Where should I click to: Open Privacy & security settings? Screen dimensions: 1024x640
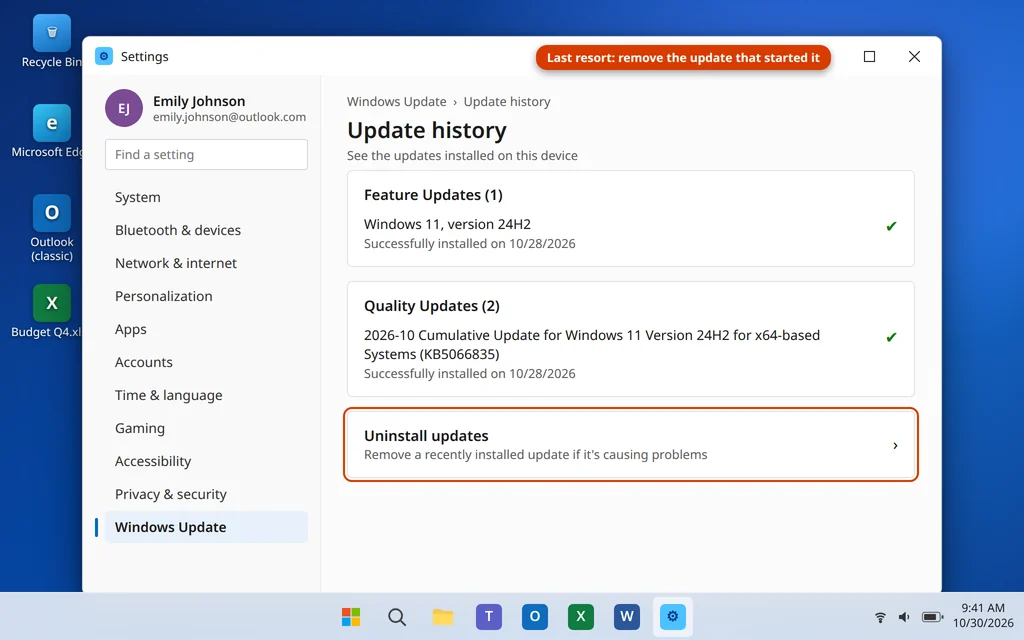click(206, 494)
